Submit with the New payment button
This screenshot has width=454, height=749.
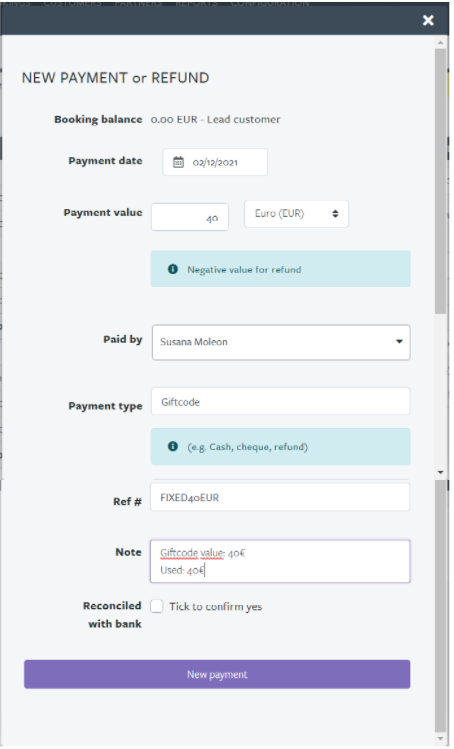click(217, 674)
